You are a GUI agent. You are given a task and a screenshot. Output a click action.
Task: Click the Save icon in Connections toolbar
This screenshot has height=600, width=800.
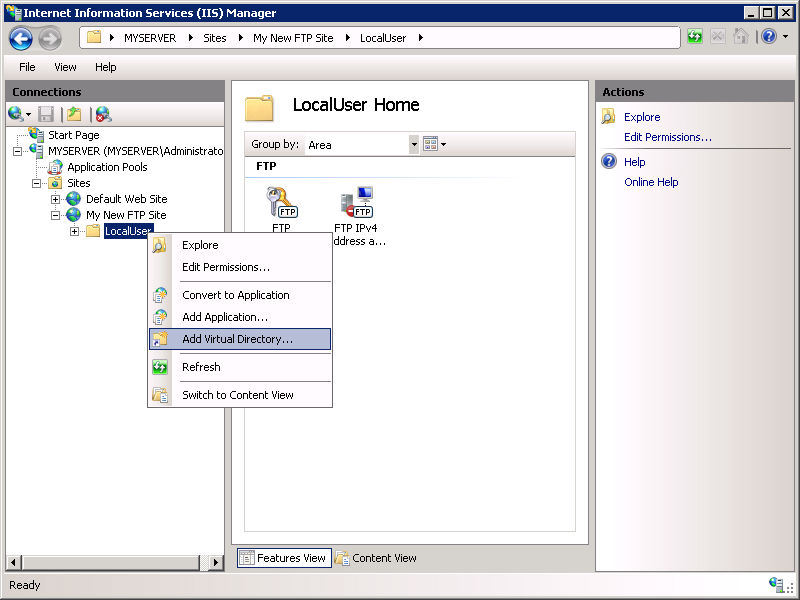tap(46, 114)
